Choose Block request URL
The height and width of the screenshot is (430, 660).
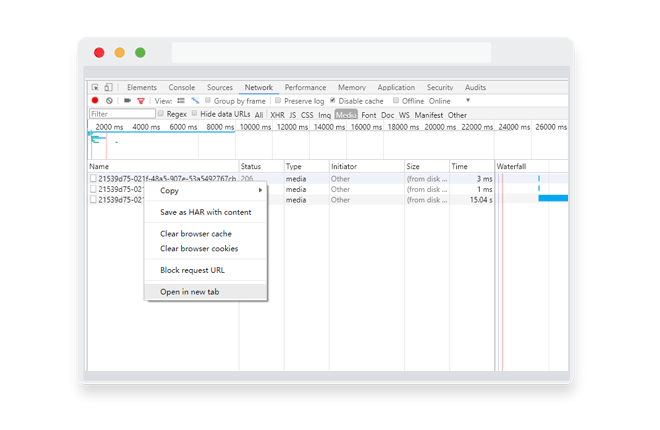click(205, 270)
